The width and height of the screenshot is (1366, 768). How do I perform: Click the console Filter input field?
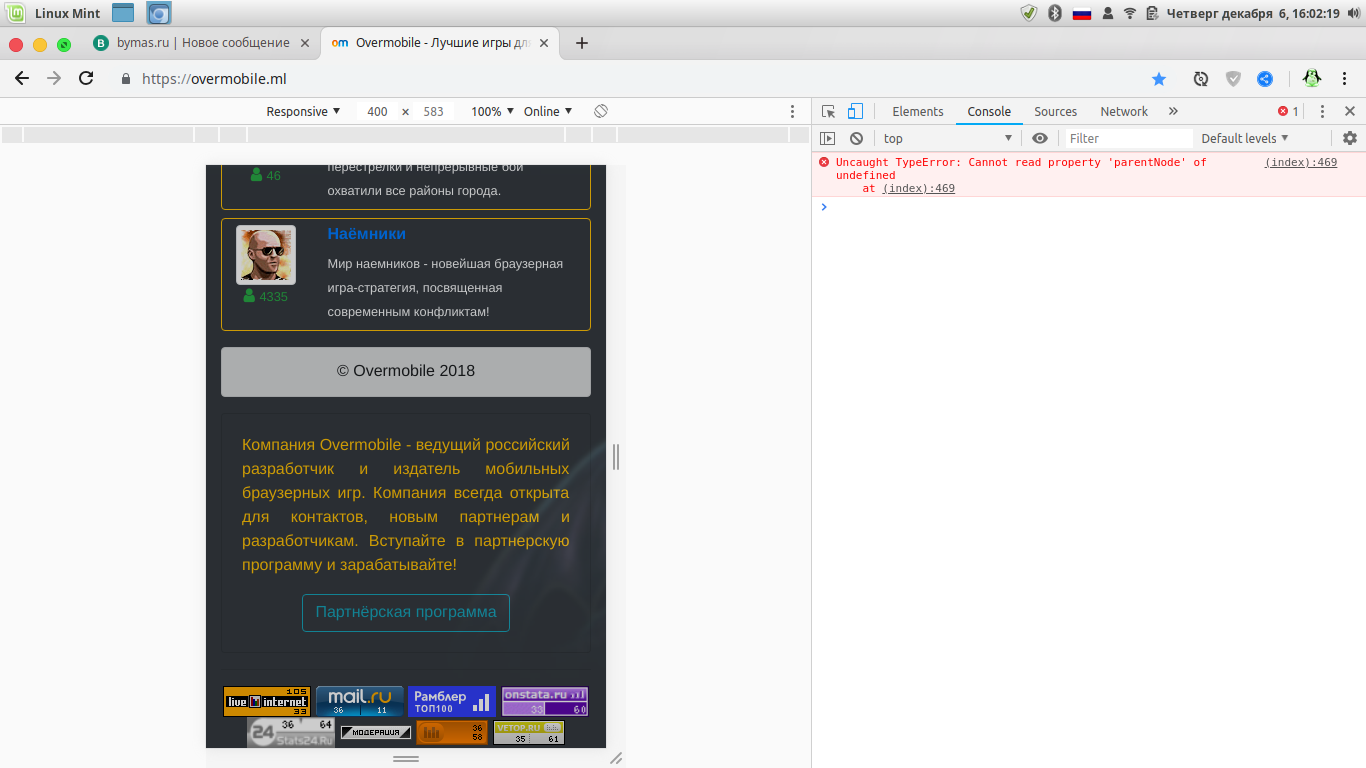point(1127,139)
